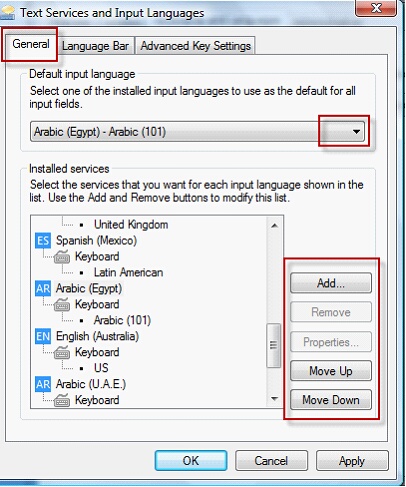Image resolution: width=406 pixels, height=487 pixels.
Task: Click the AR badge beside Arabic (U.A.E.)
Action: point(43,384)
